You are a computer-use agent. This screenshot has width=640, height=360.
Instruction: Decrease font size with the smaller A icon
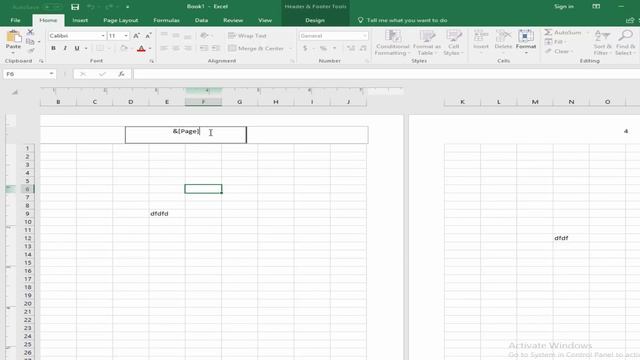pyautogui.click(x=148, y=36)
